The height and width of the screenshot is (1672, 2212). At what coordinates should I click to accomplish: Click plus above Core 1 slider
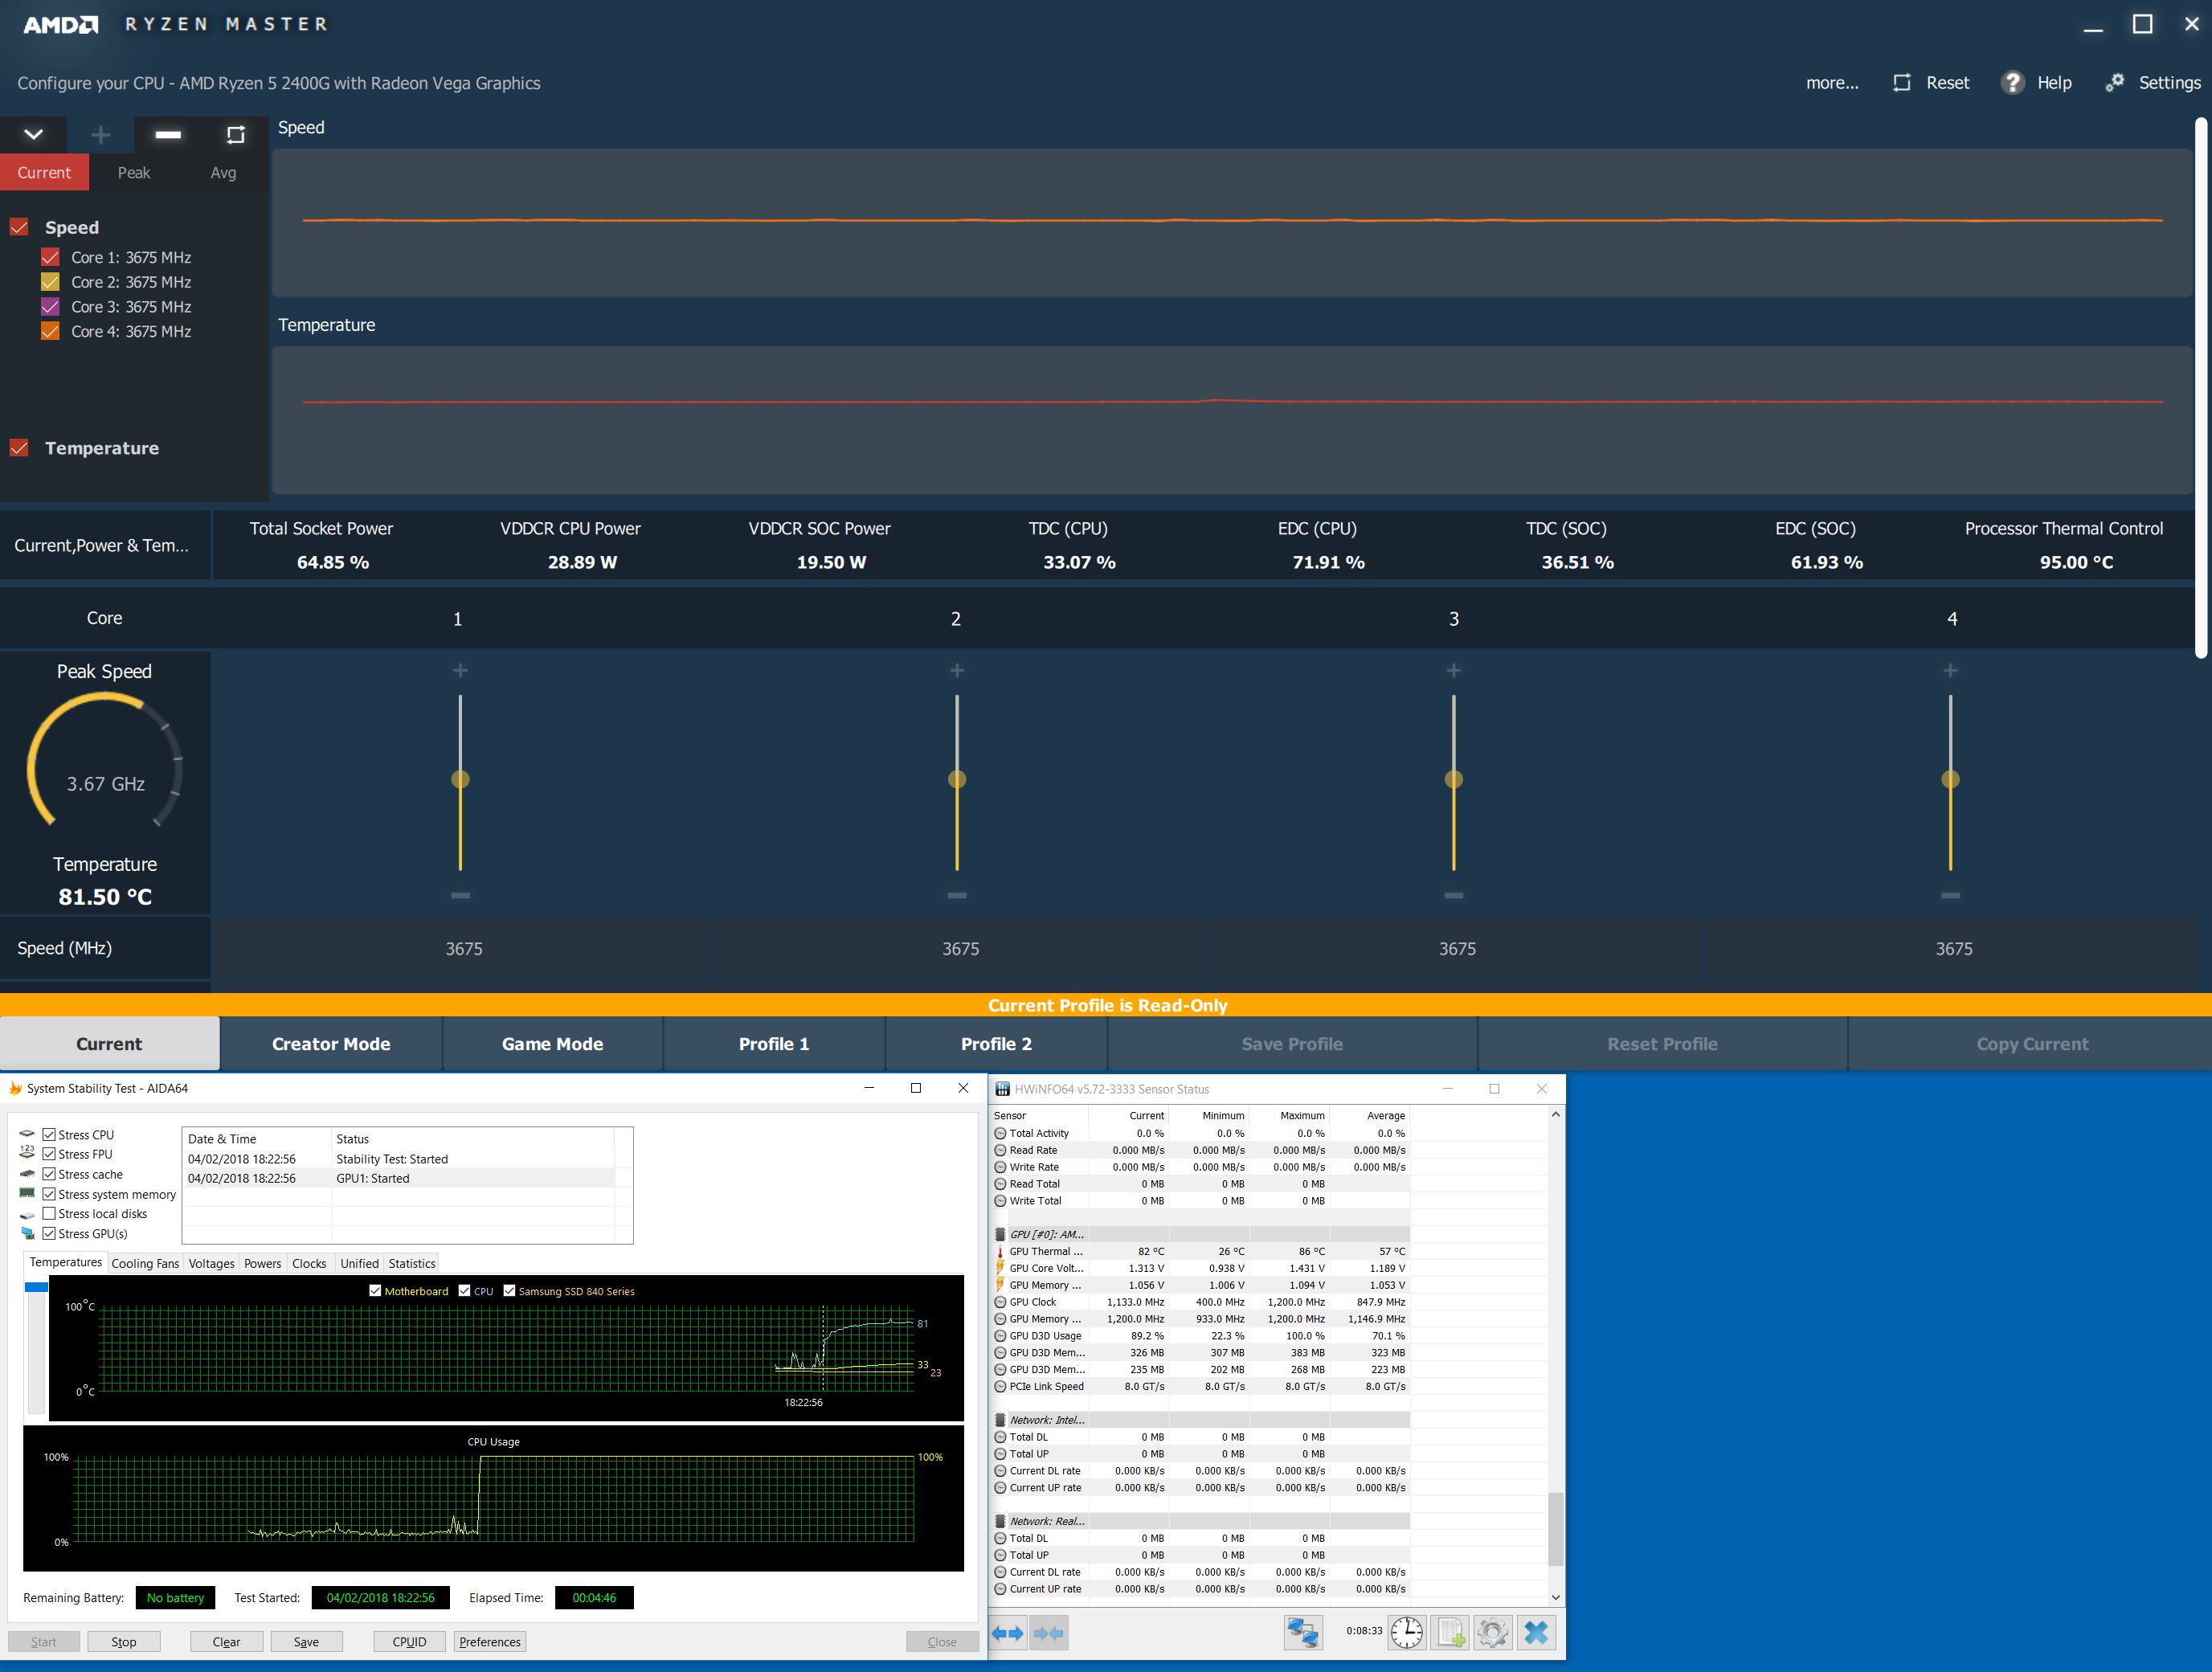pyautogui.click(x=460, y=670)
